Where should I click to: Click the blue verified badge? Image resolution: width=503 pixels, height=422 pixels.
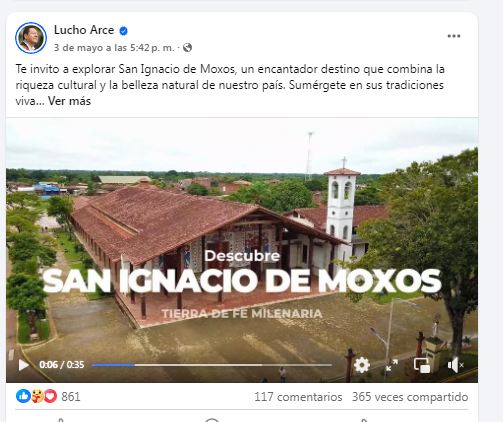pyautogui.click(x=123, y=31)
